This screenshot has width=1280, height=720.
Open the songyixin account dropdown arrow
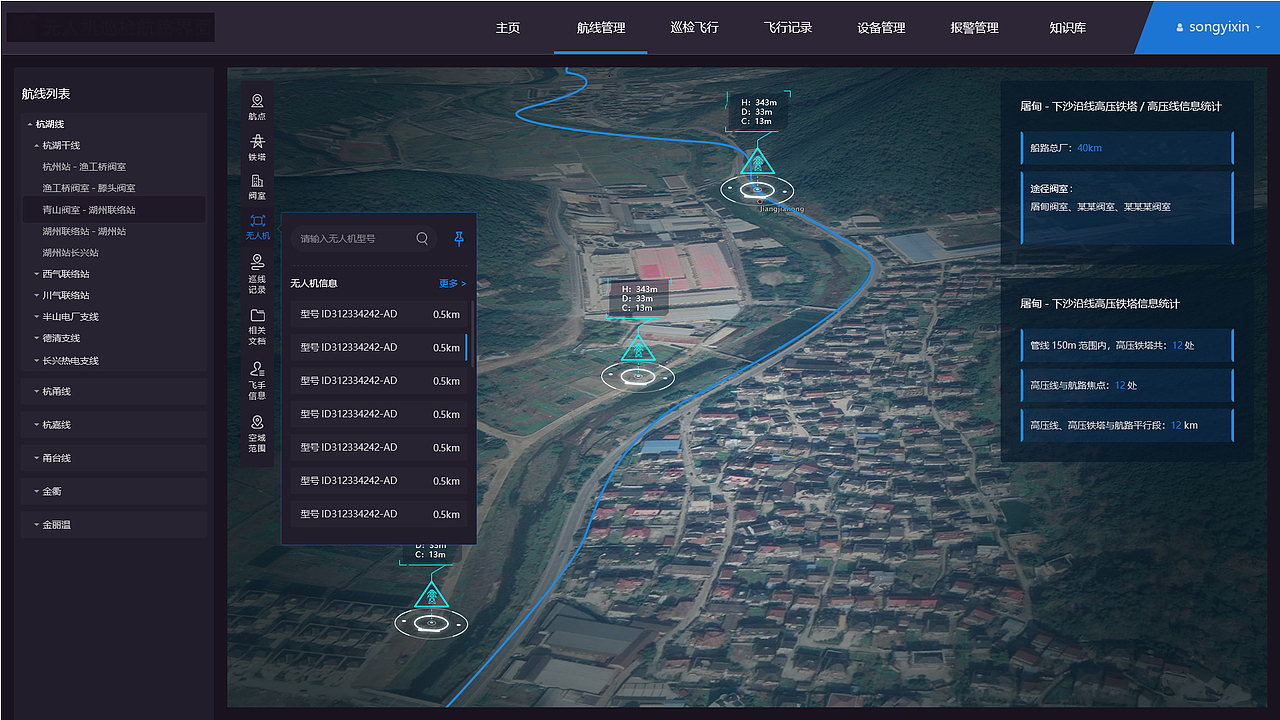(1258, 28)
